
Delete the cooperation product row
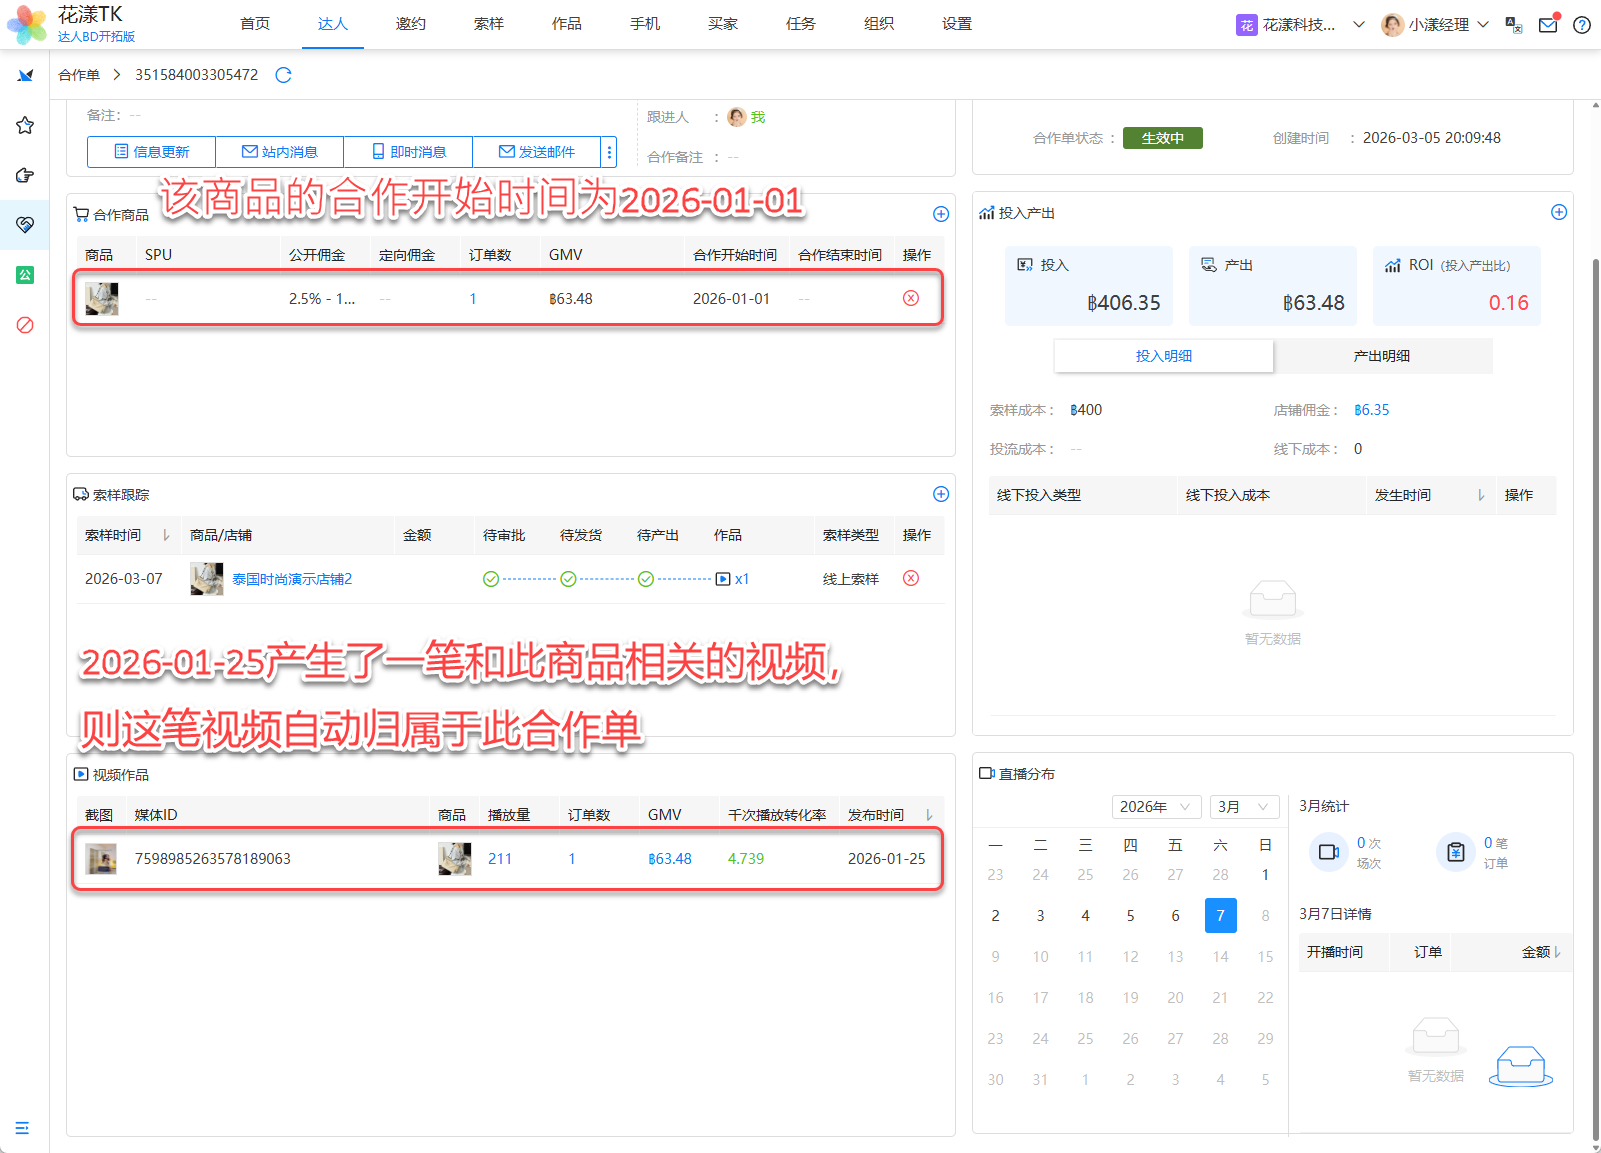911,298
